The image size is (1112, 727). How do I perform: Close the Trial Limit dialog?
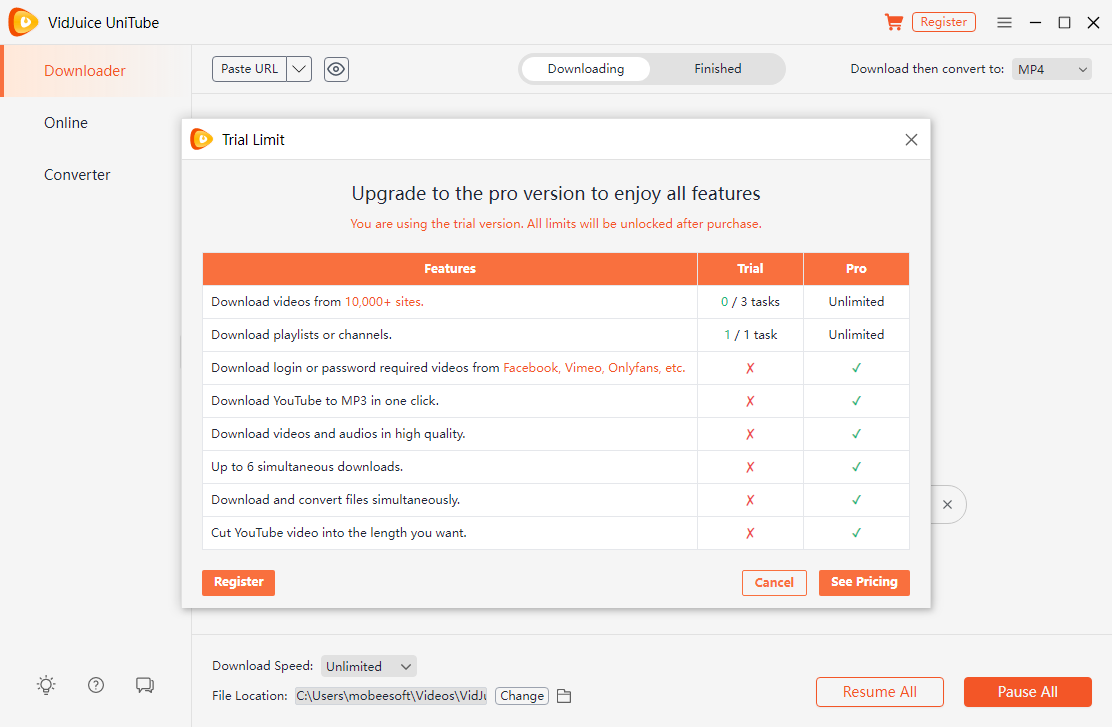tap(911, 140)
